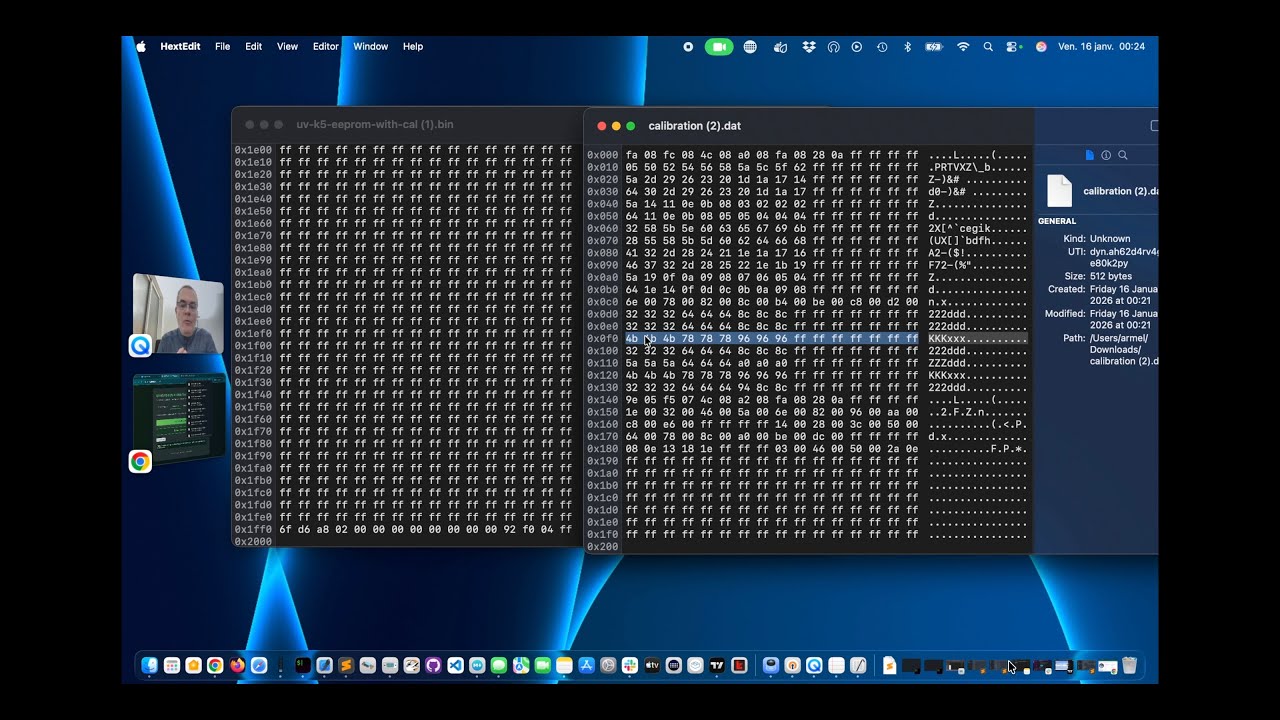Select the info circle tab in inspector

(x=1106, y=155)
